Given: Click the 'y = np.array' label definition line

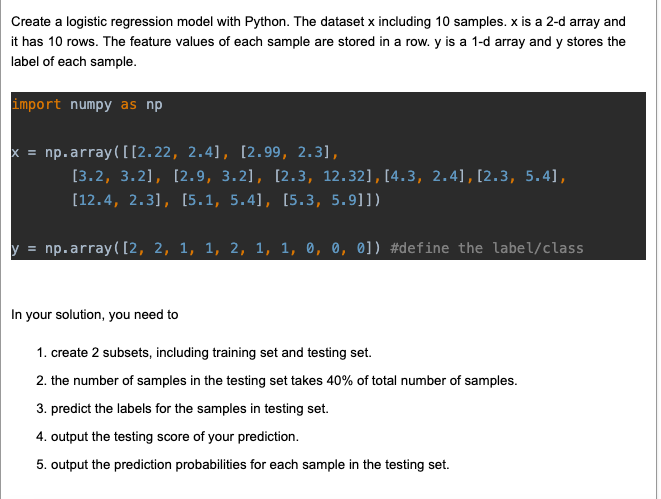Looking at the screenshot, I should [297, 248].
